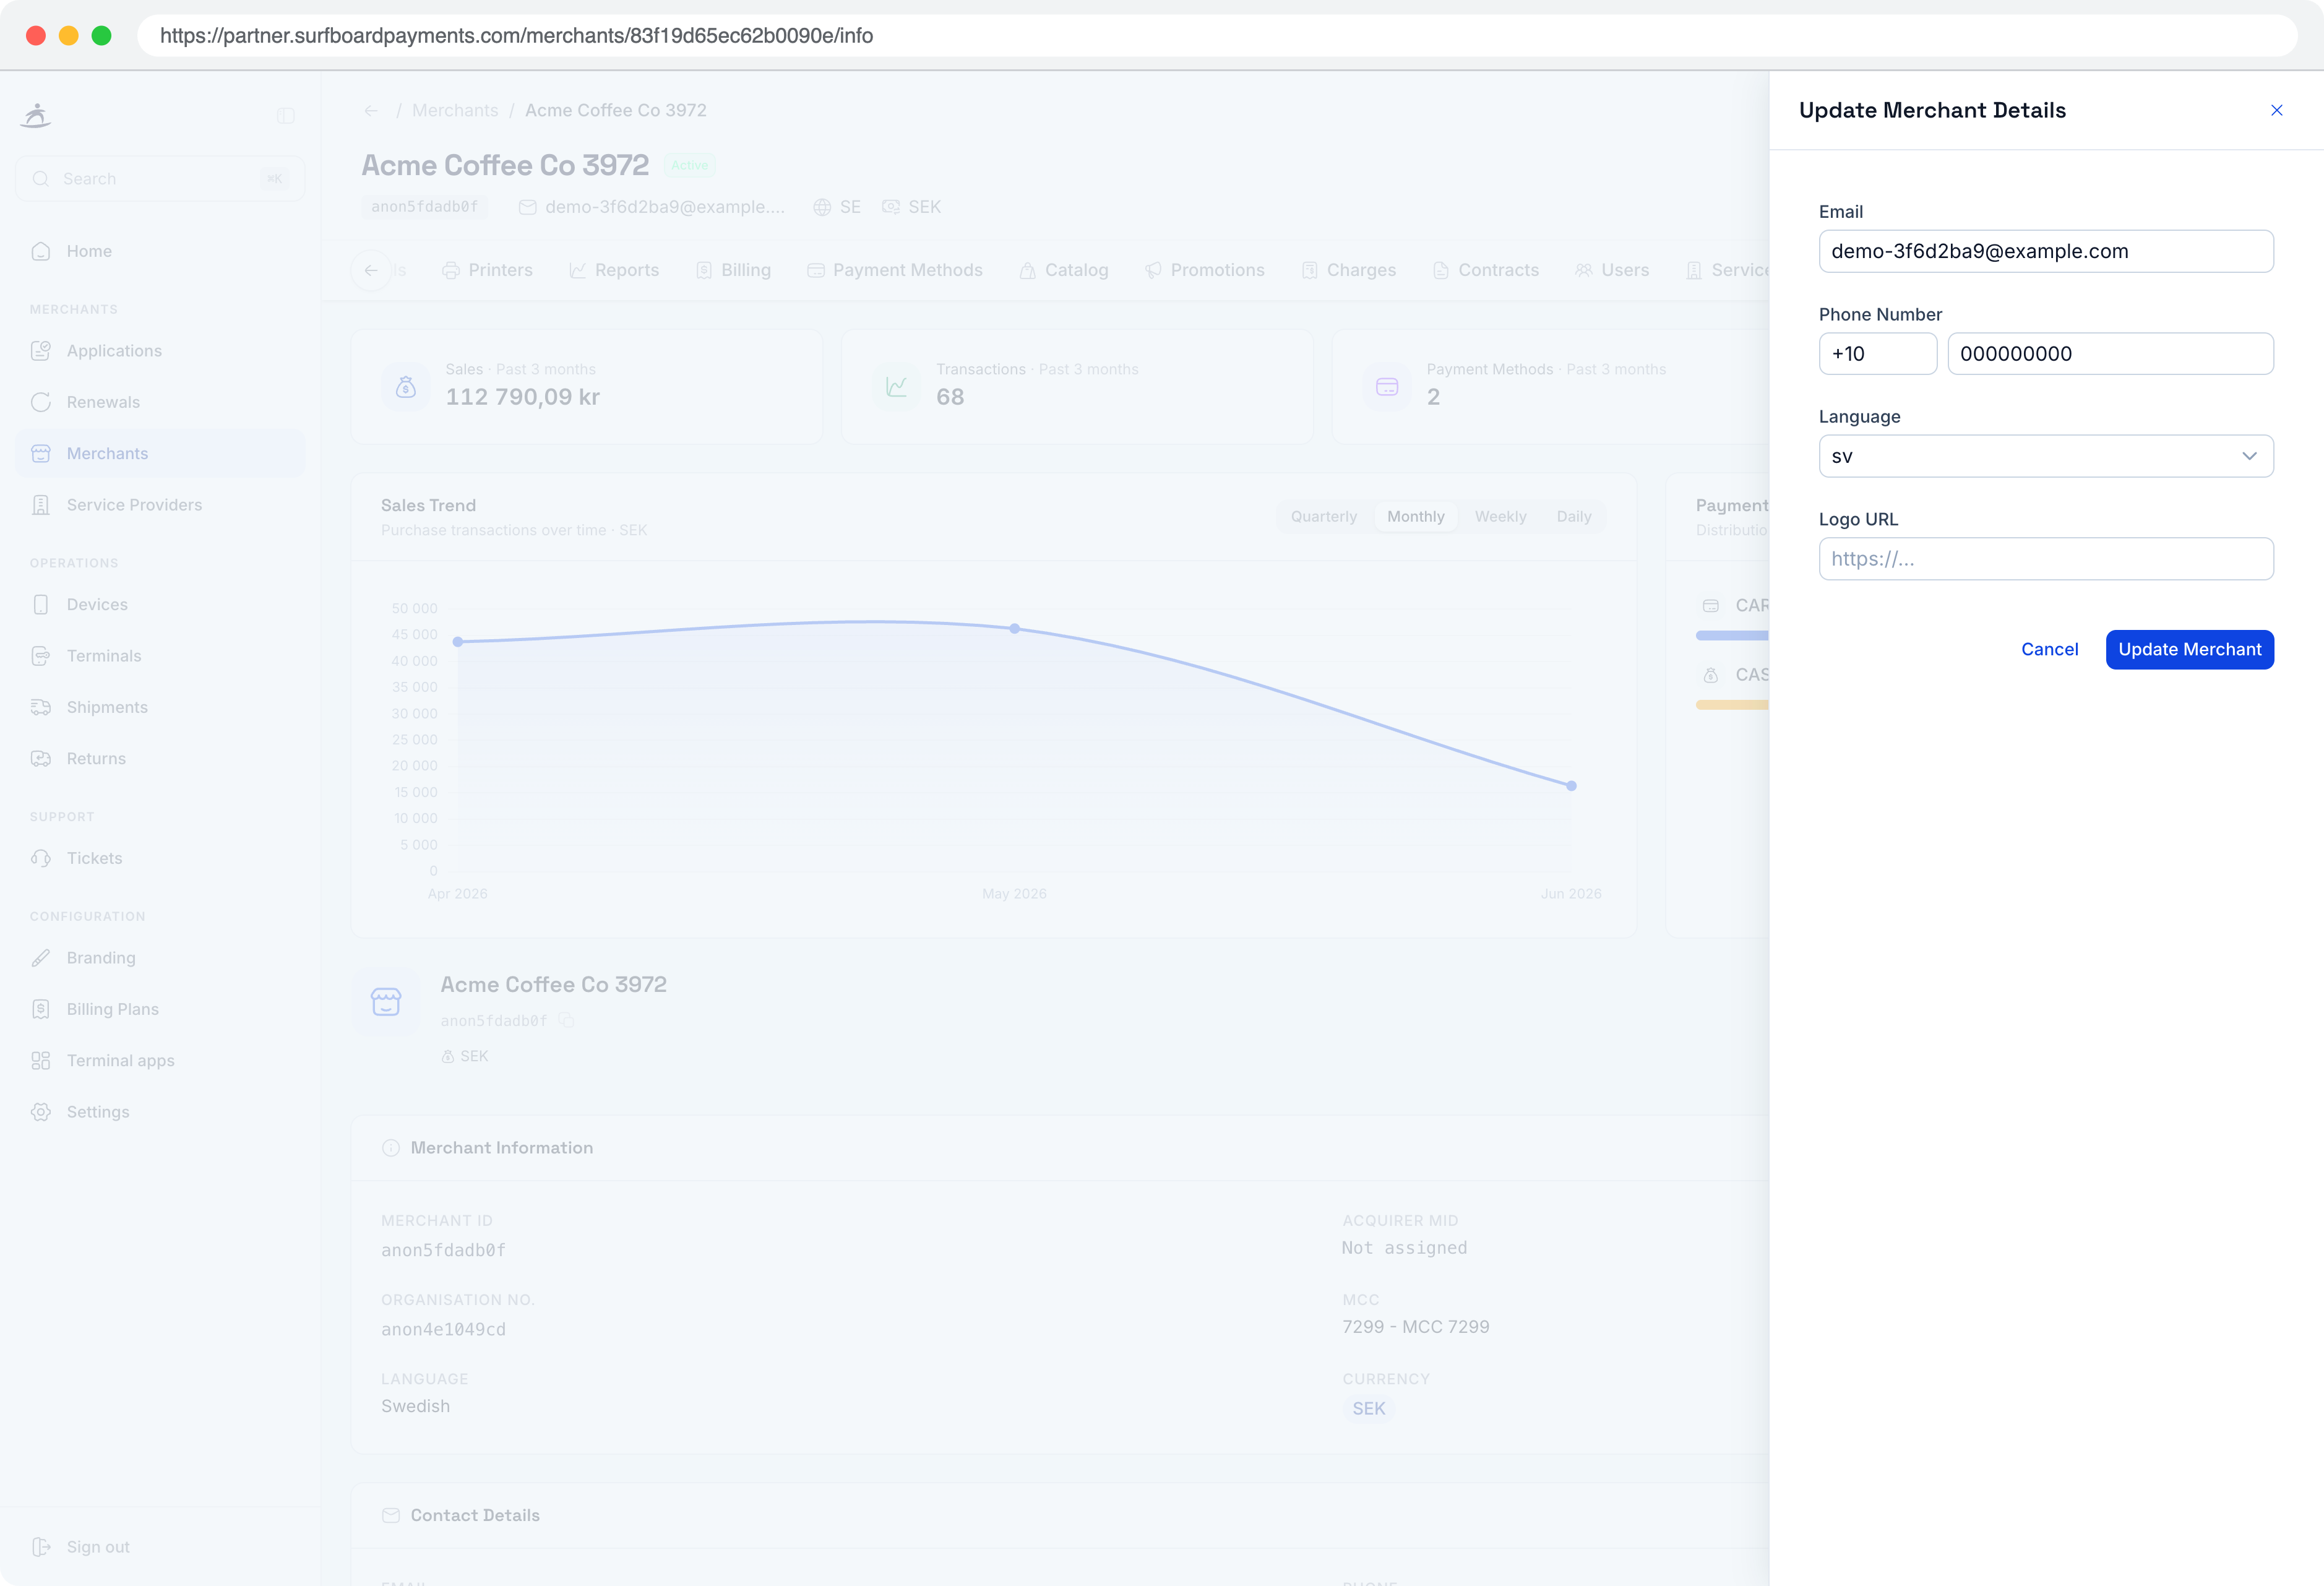Switch to the Catalog tab
This screenshot has height=1586, width=2324.
[1064, 270]
